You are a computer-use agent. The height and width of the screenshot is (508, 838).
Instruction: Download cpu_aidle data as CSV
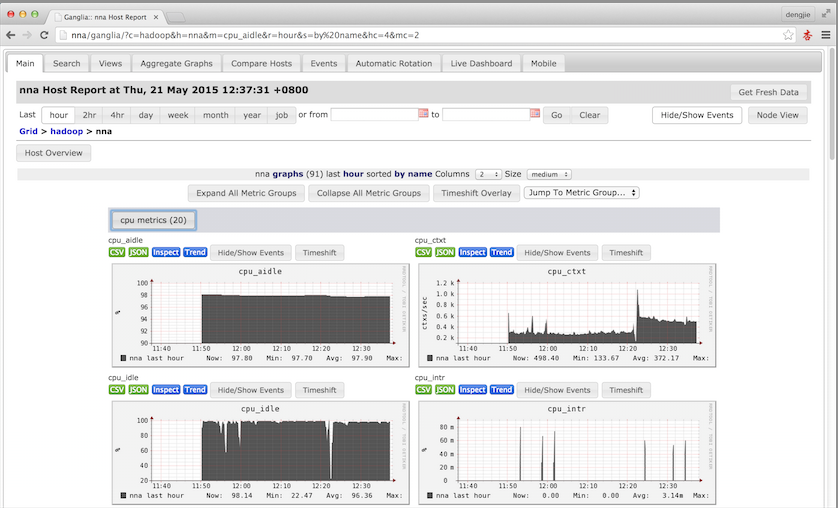click(x=117, y=252)
